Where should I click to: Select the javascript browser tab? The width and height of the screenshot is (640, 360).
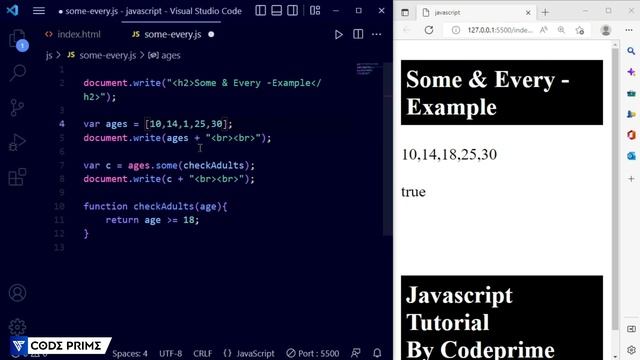(x=476, y=13)
